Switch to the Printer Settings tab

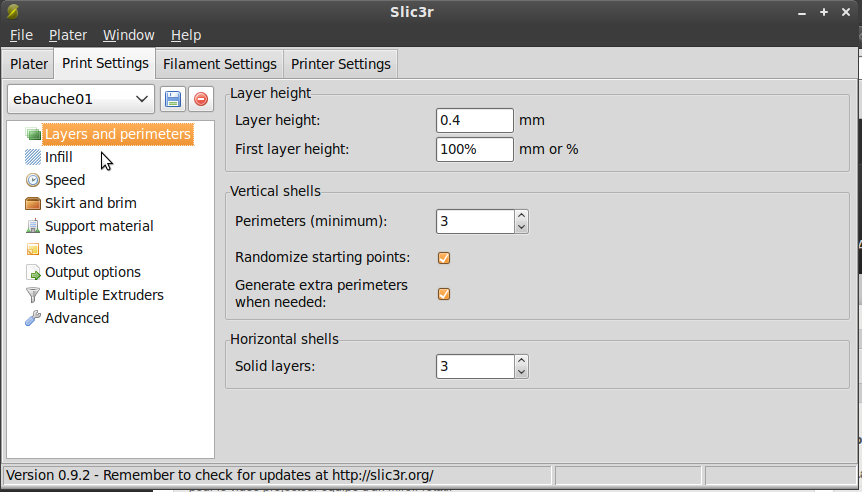[x=341, y=64]
